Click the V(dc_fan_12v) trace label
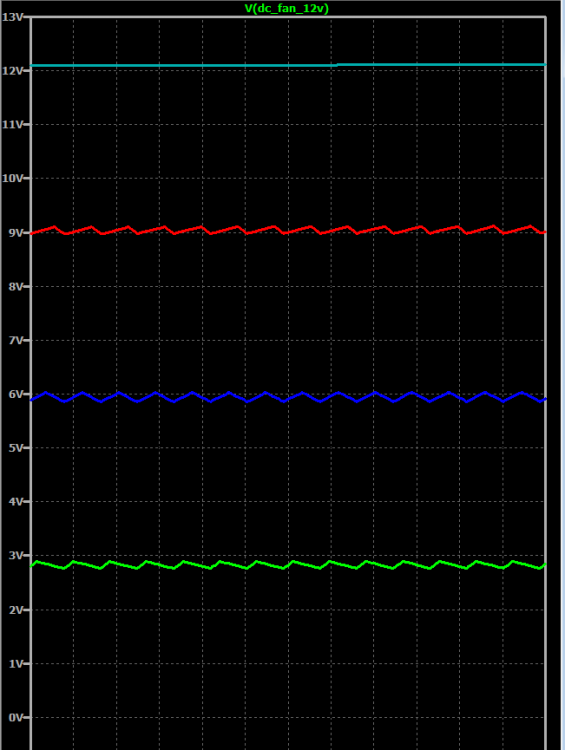The height and width of the screenshot is (750, 565). pyautogui.click(x=287, y=9)
